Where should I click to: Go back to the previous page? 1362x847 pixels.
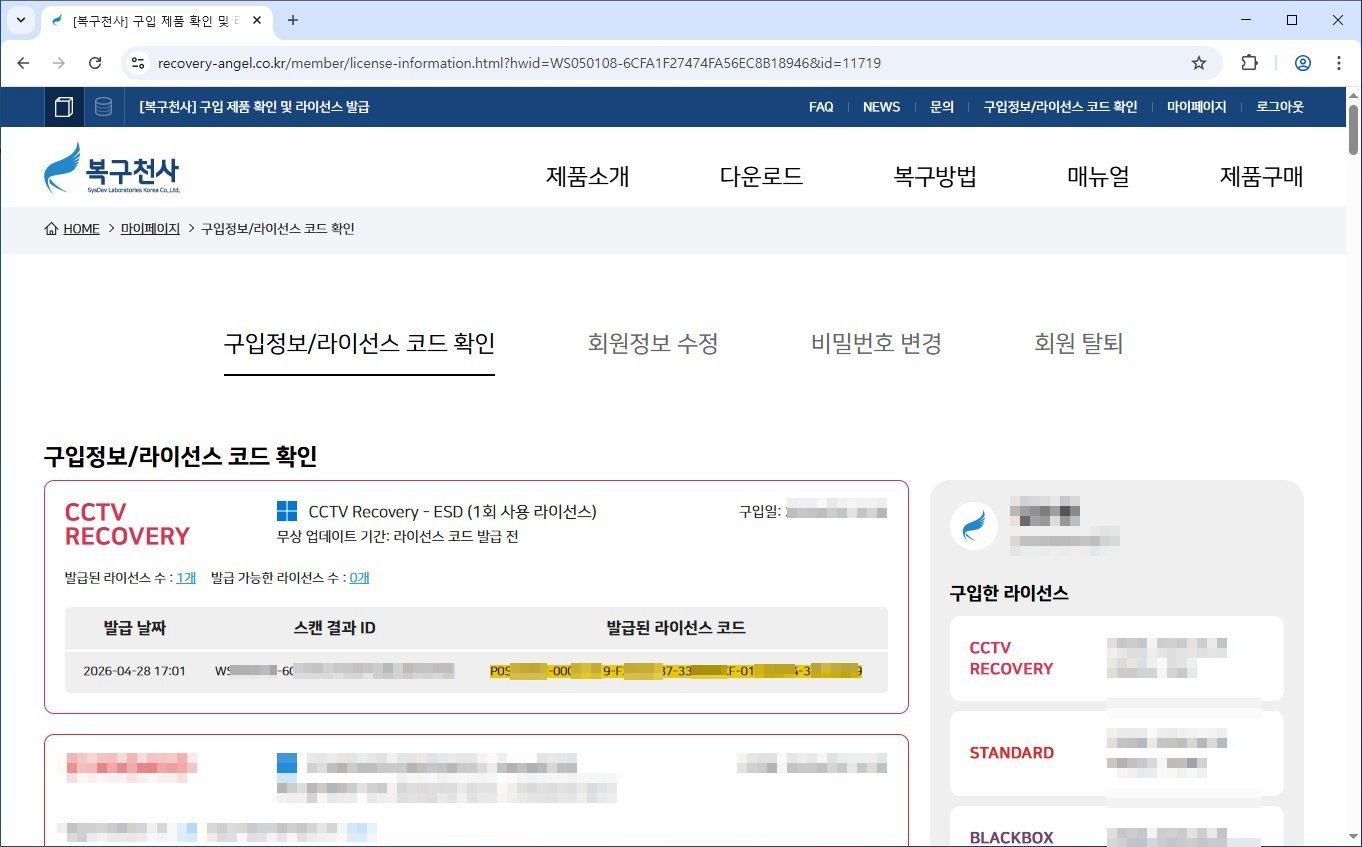click(x=24, y=63)
